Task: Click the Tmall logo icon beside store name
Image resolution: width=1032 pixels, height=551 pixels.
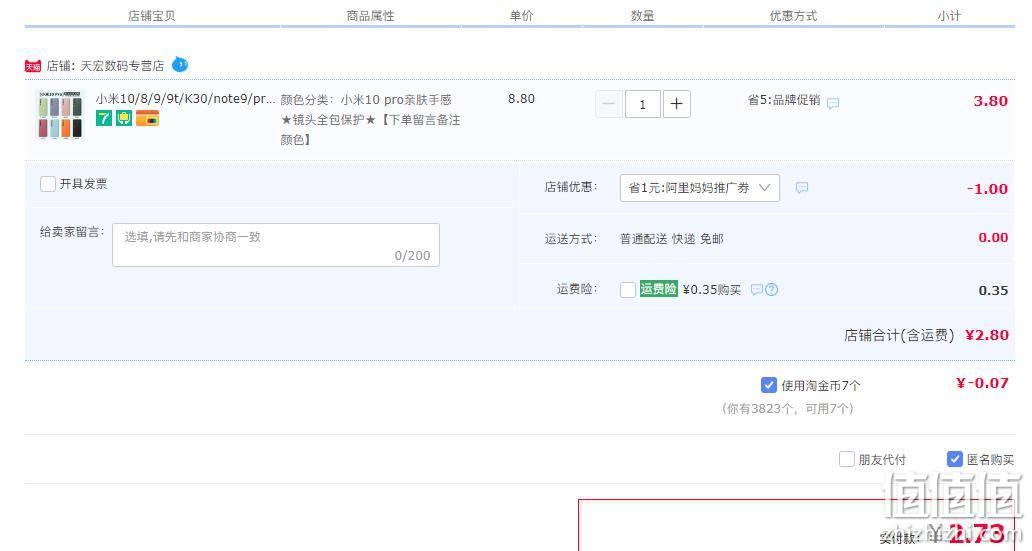Action: (33, 66)
